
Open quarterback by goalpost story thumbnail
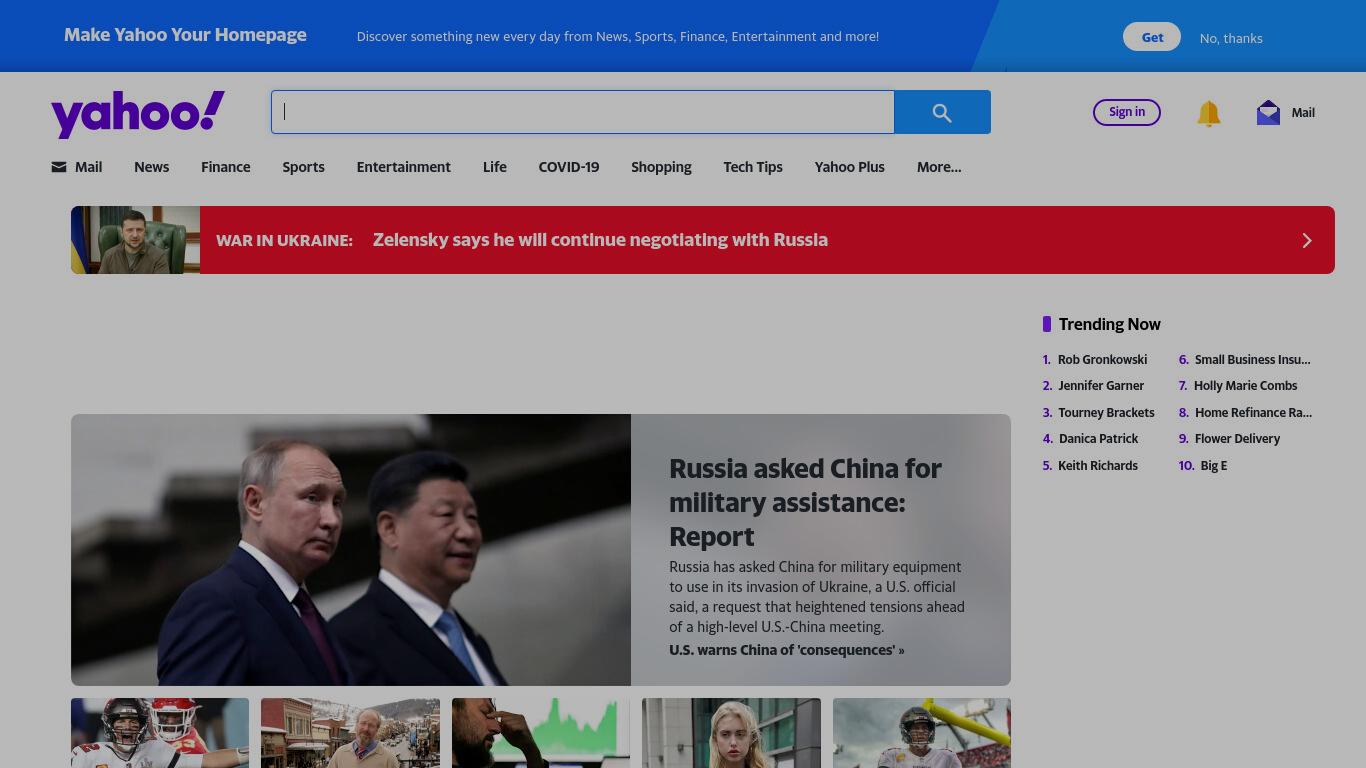[922, 733]
